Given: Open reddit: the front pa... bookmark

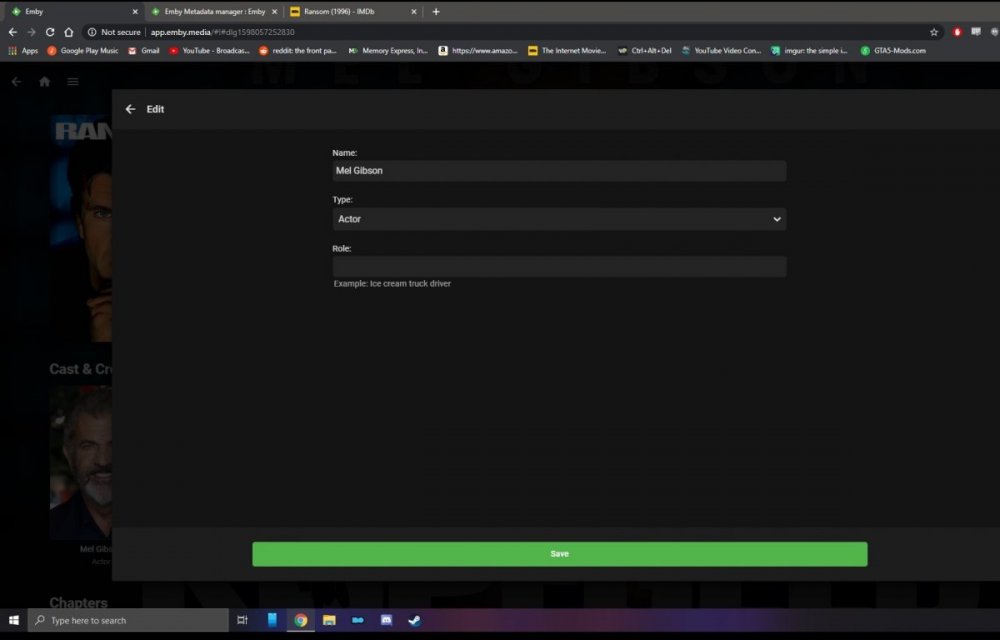Looking at the screenshot, I should 298,50.
